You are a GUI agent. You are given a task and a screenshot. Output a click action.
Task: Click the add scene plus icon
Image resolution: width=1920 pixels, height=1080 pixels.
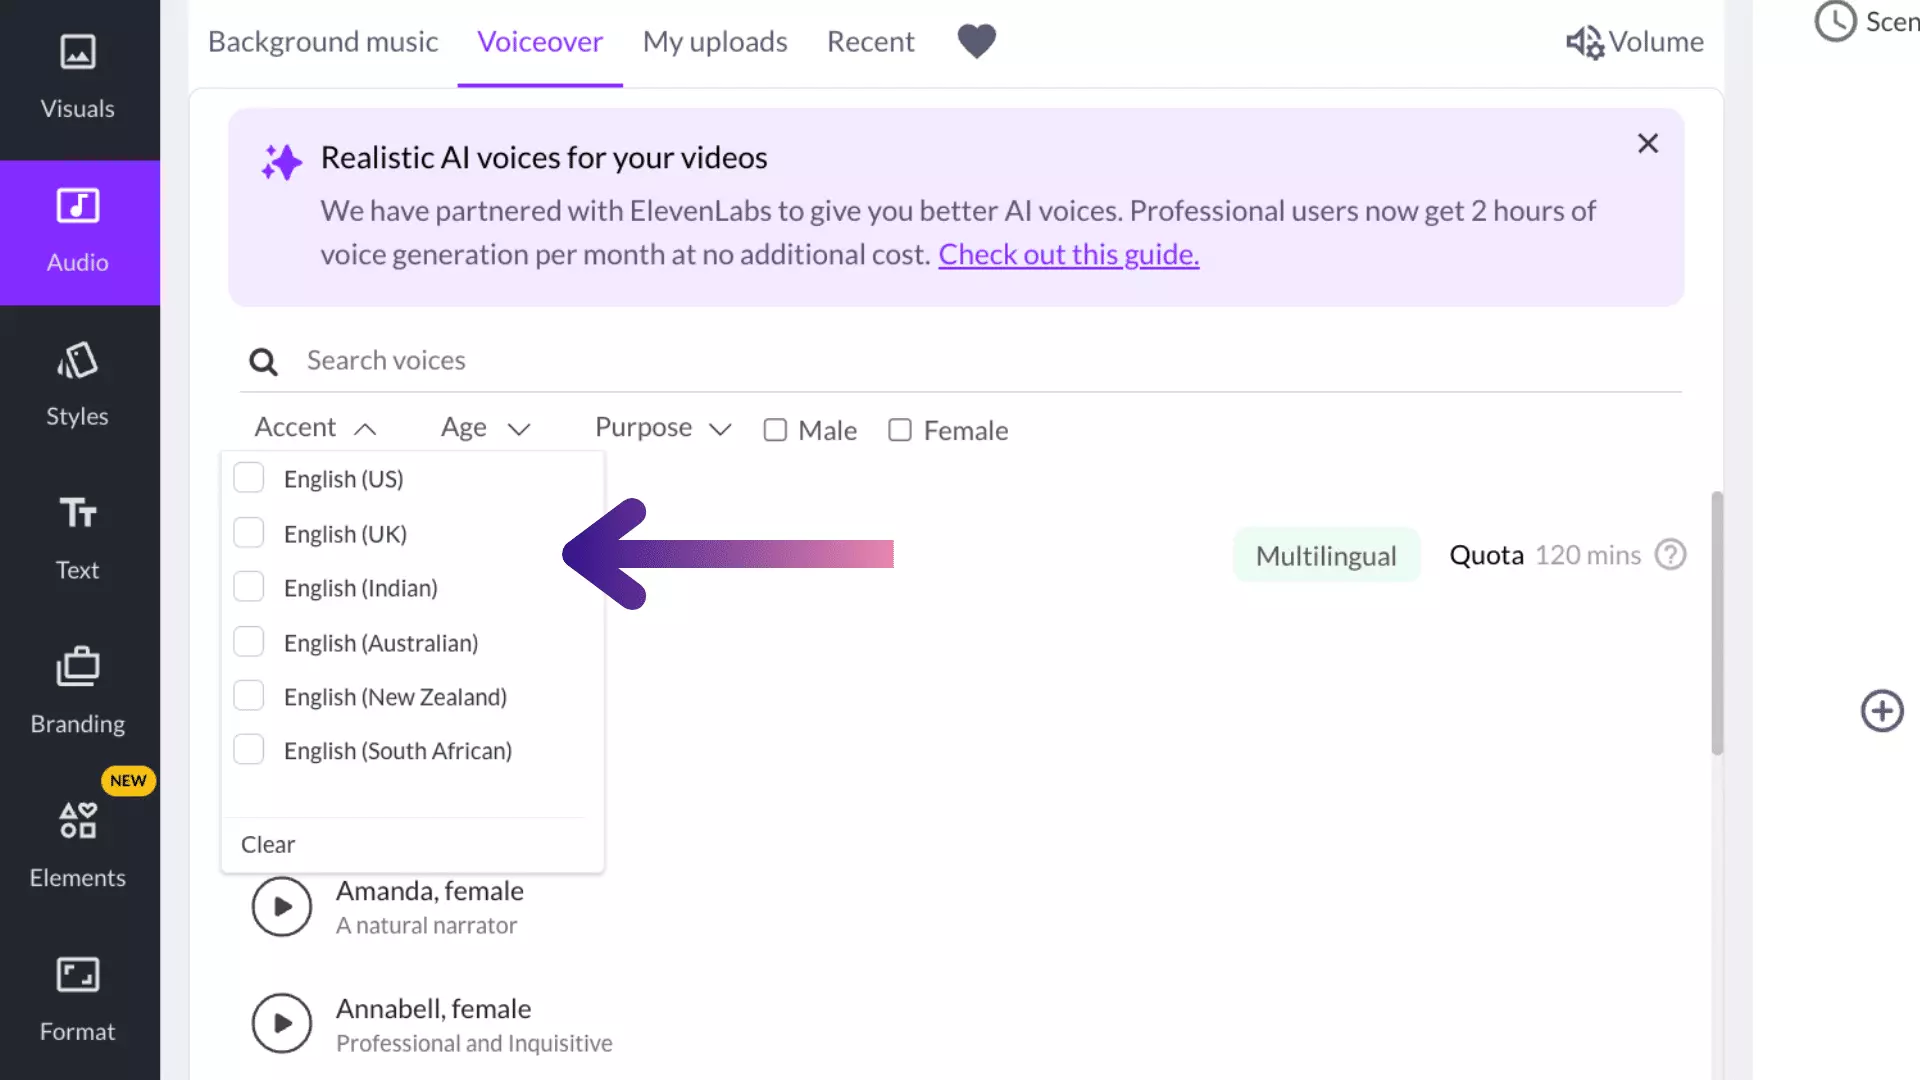(1882, 711)
